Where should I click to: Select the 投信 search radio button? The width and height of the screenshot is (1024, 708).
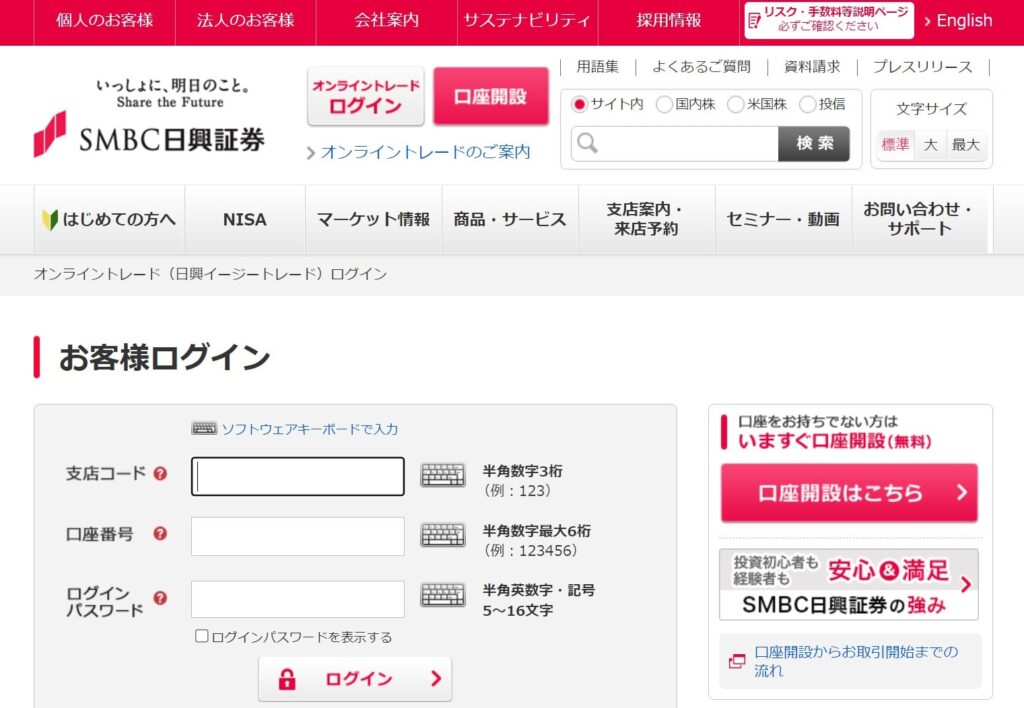pos(807,105)
